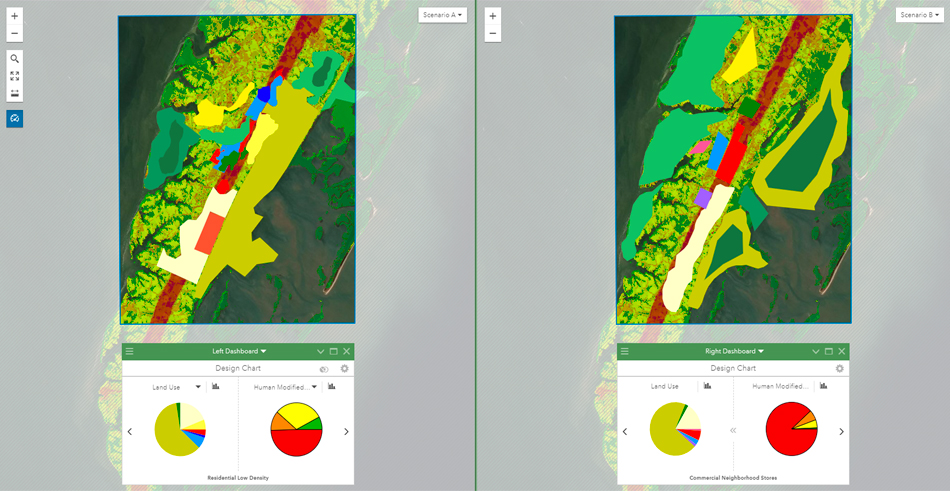Go to previous chart in Right Dashboard
Screen dimensions: 950x491
(x=625, y=432)
